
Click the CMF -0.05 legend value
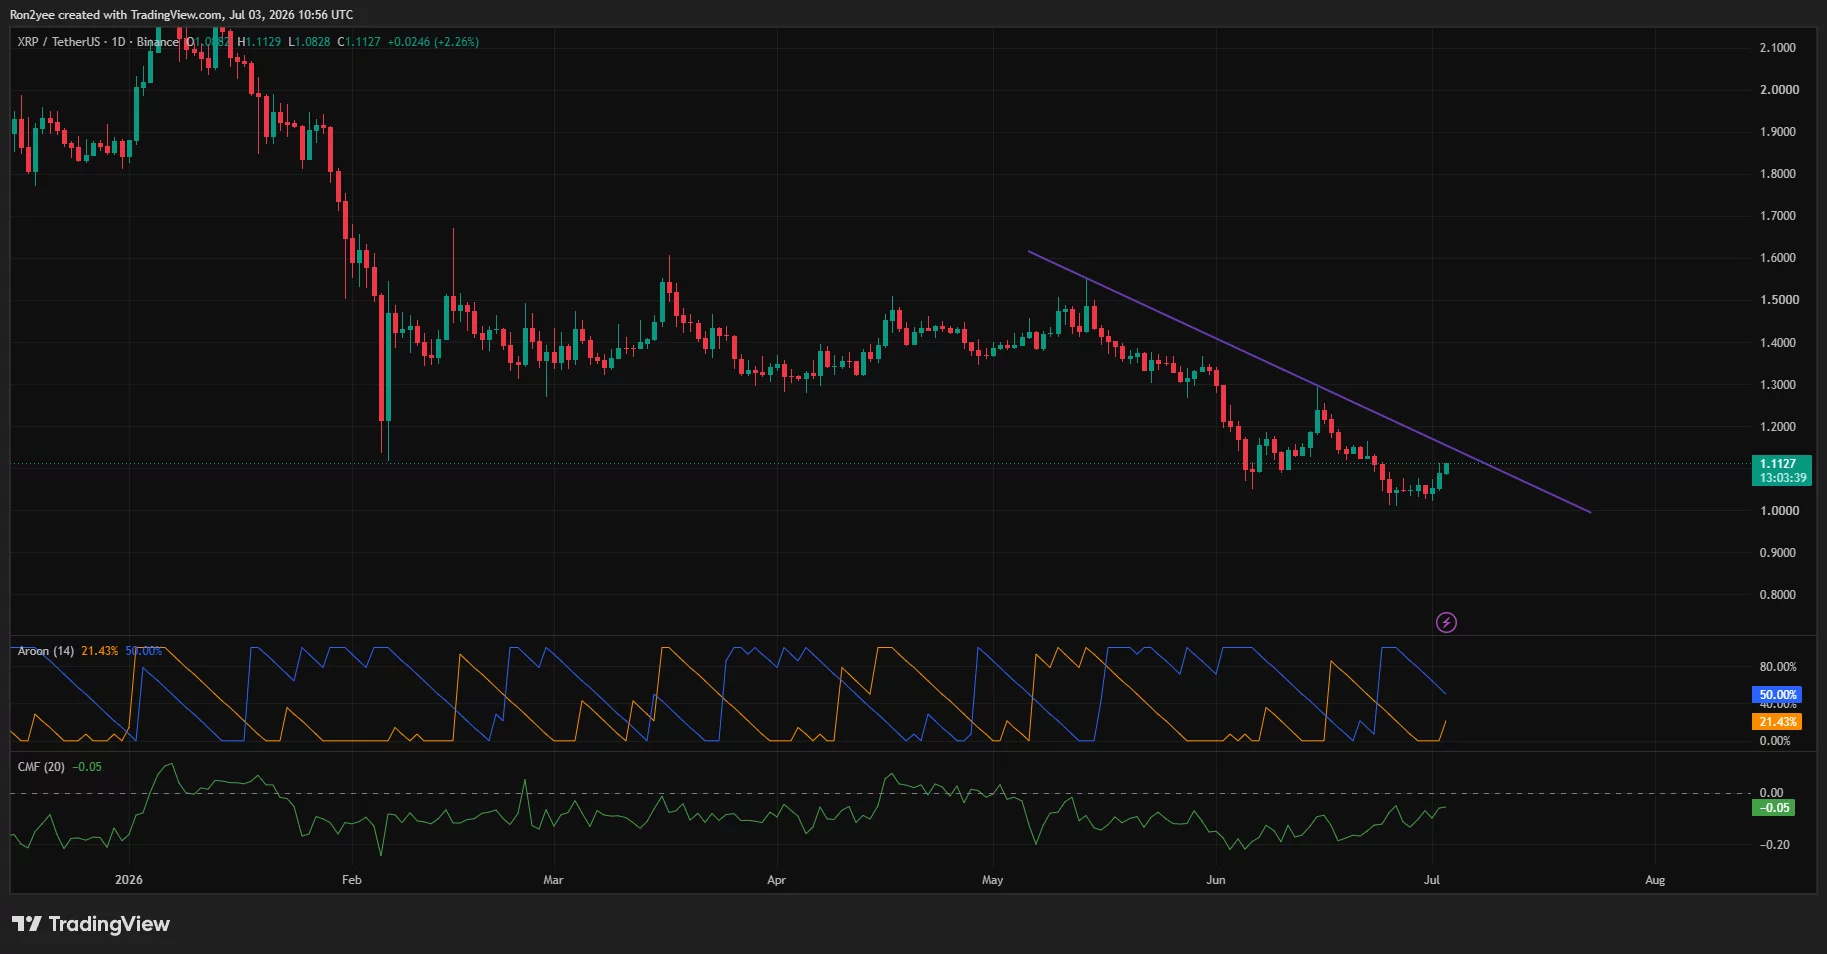tap(87, 767)
